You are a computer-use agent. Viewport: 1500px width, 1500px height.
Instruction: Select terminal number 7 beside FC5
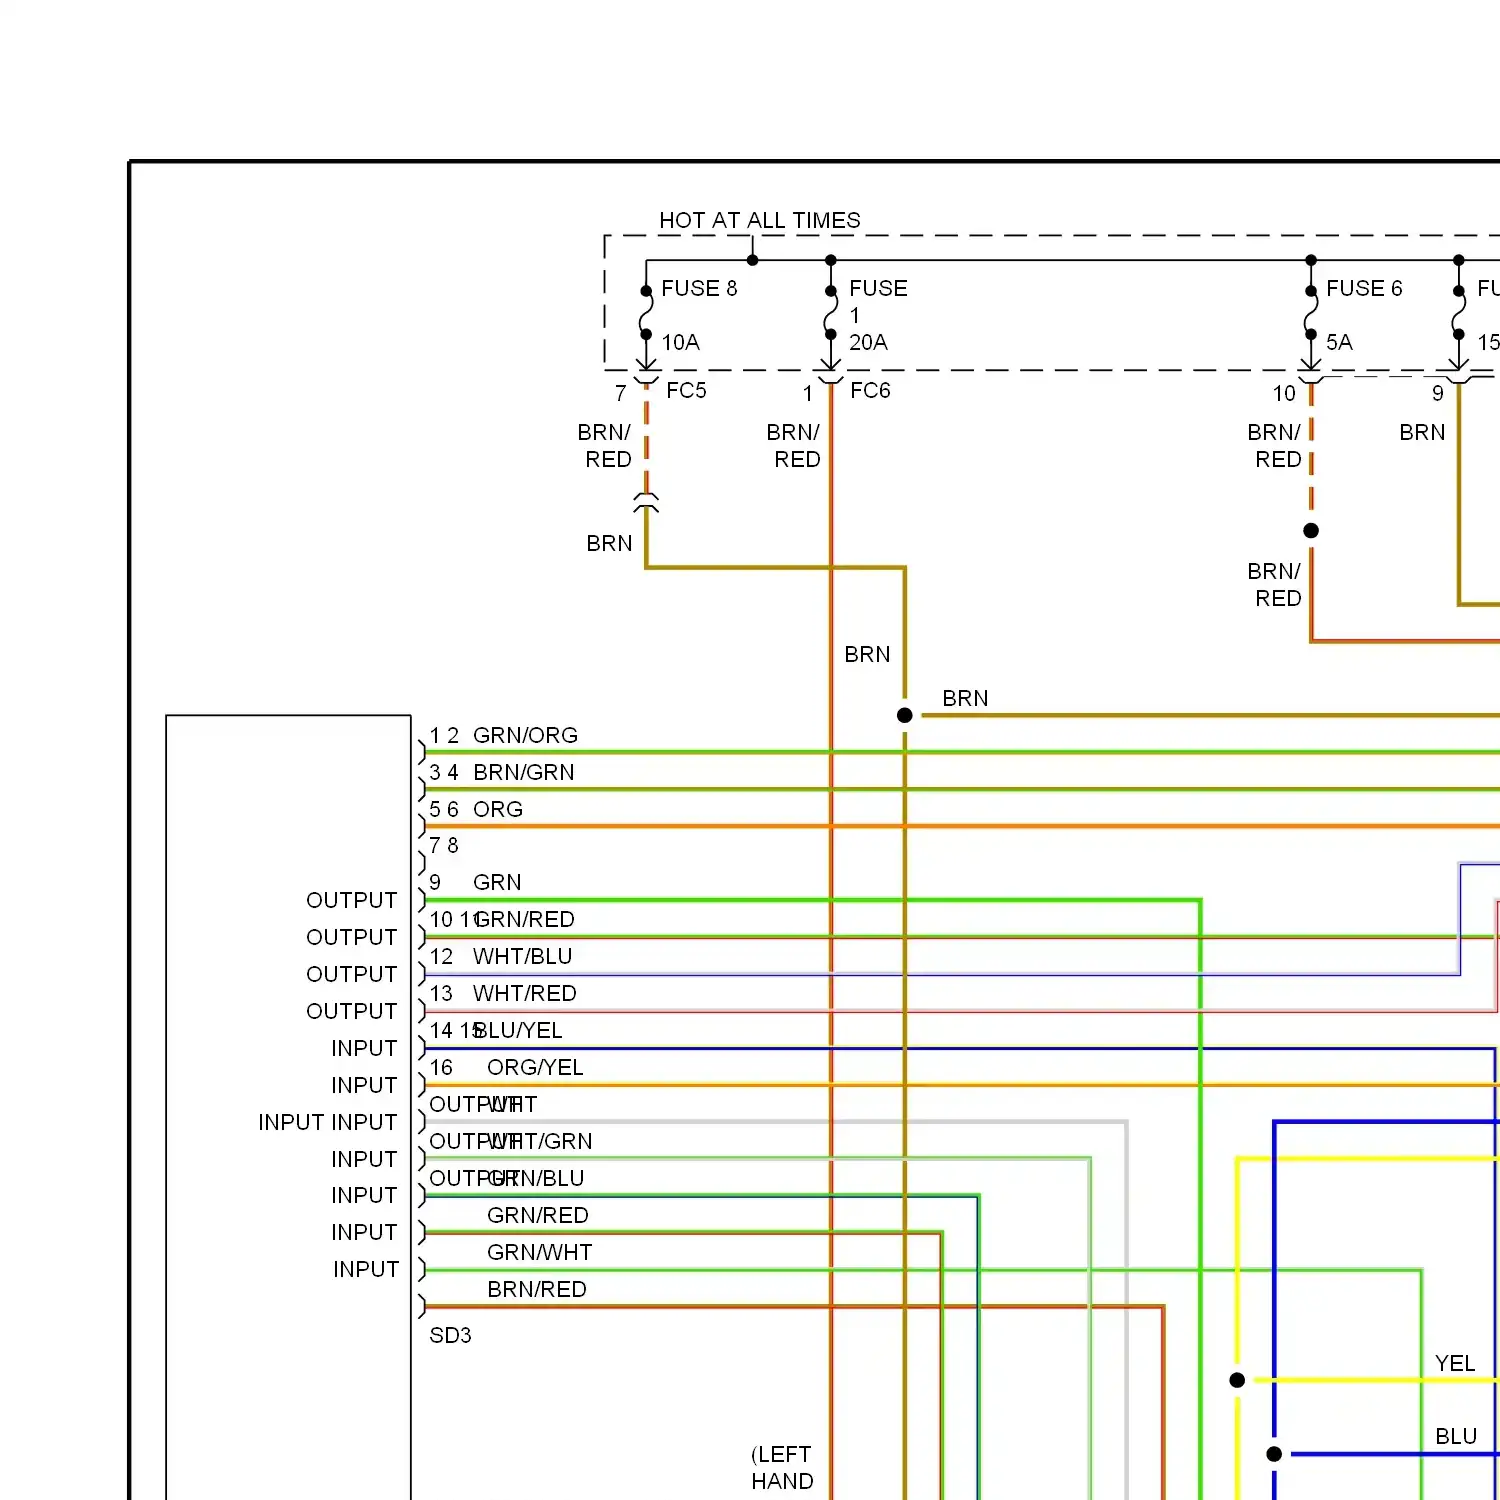[621, 393]
